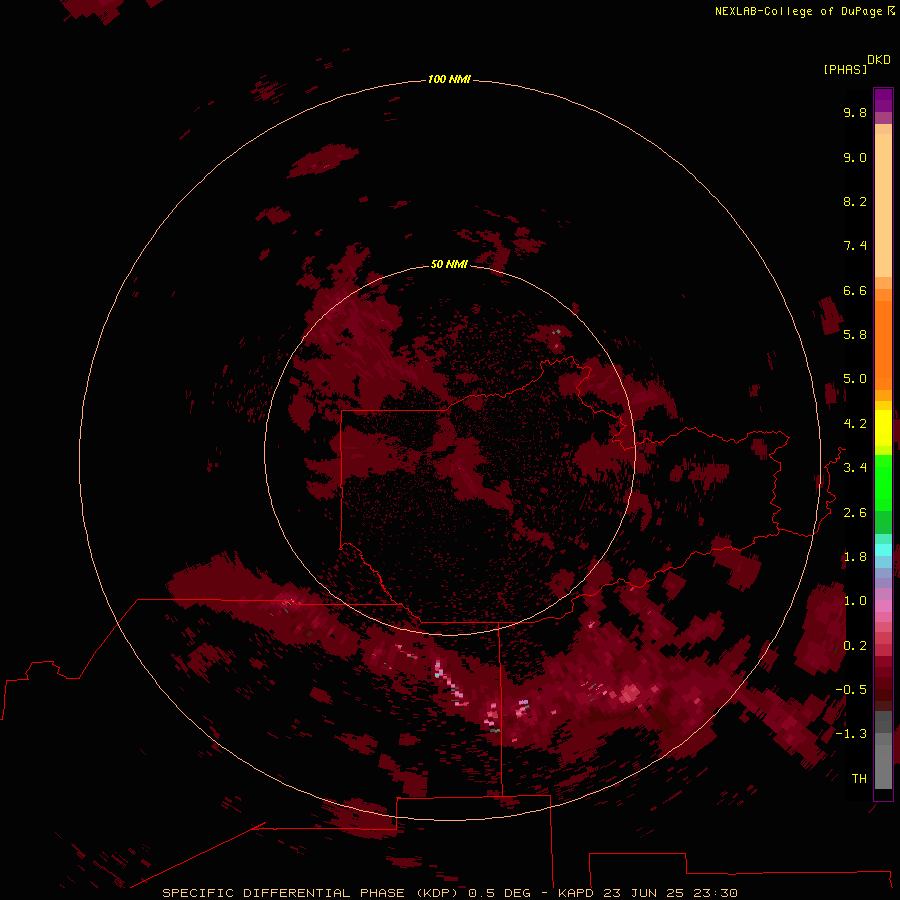Click the 8.2 value on the color scale
The width and height of the screenshot is (900, 900).
pyautogui.click(x=855, y=201)
